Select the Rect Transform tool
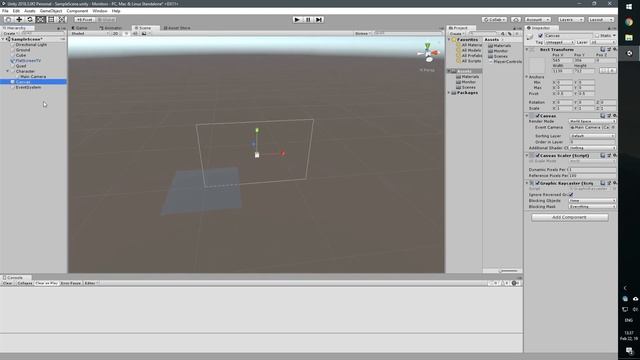The image size is (640, 360). coord(51,20)
